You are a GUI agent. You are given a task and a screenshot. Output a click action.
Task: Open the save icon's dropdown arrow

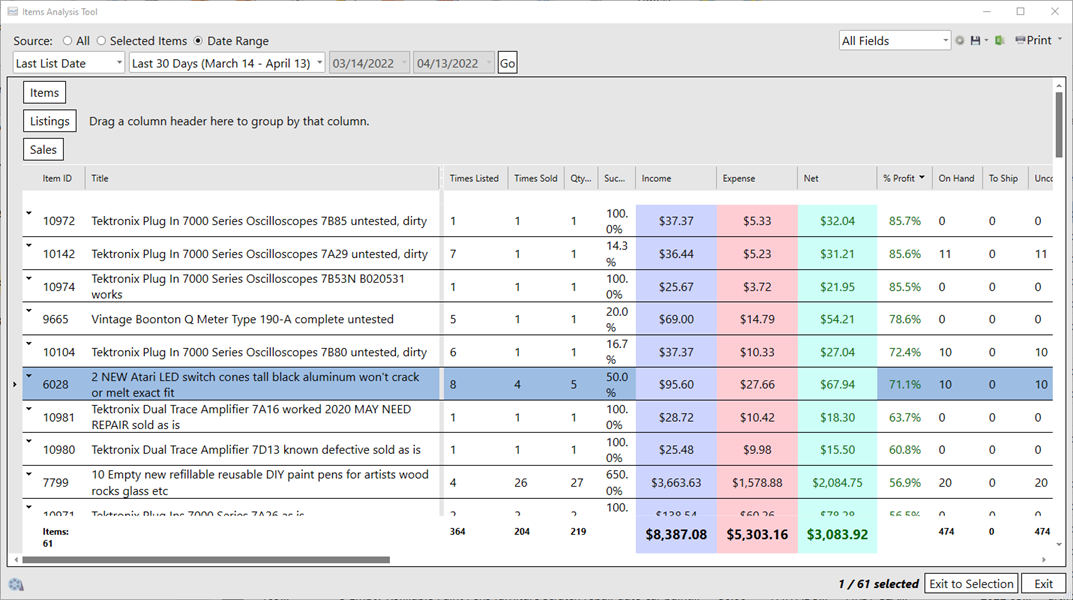986,41
